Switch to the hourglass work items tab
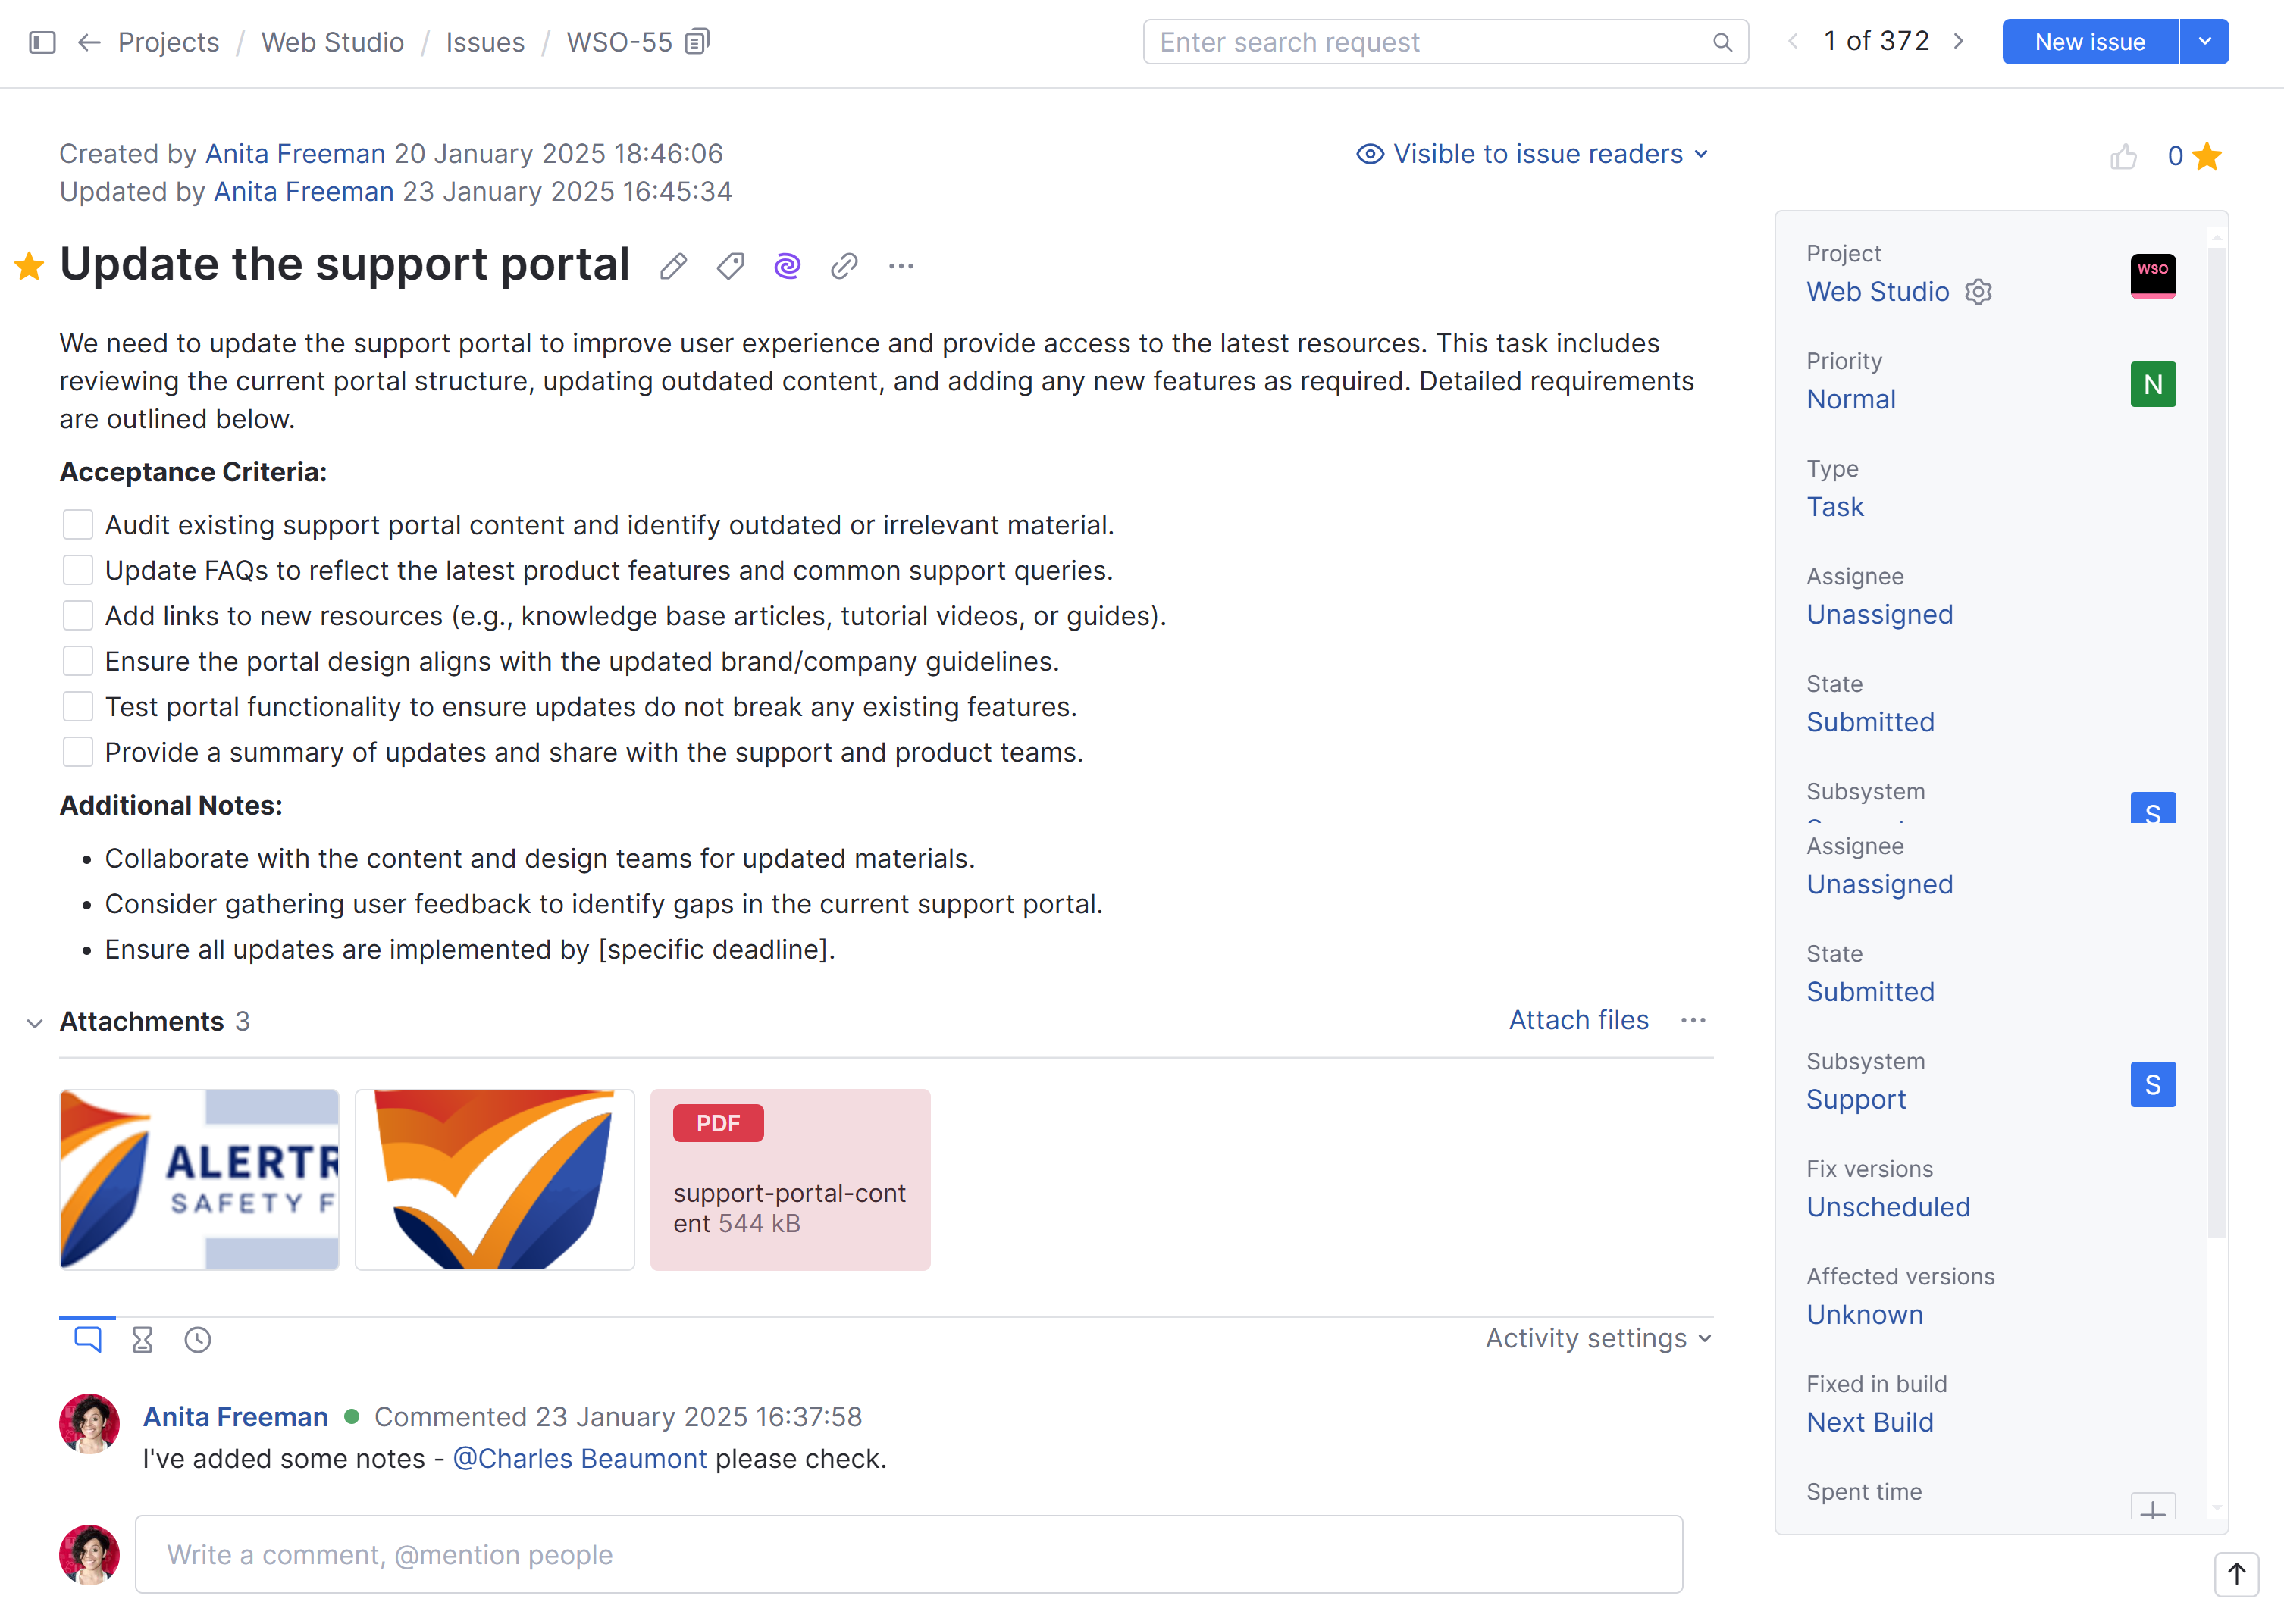The width and height of the screenshot is (2284, 1624). click(x=142, y=1339)
